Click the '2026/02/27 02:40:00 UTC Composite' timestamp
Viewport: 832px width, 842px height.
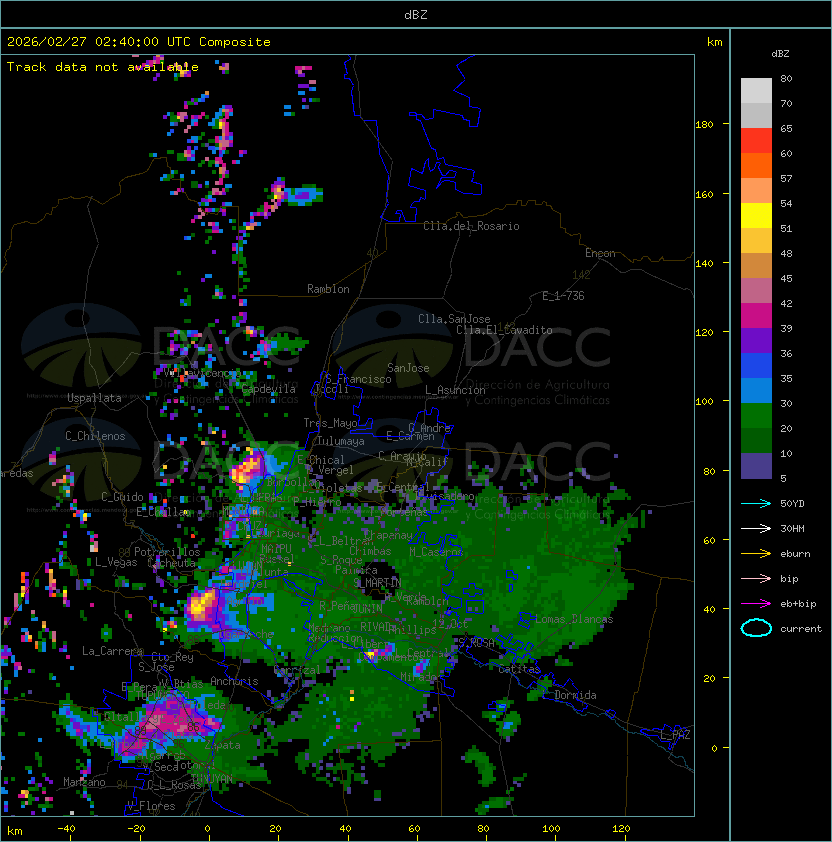pos(139,41)
